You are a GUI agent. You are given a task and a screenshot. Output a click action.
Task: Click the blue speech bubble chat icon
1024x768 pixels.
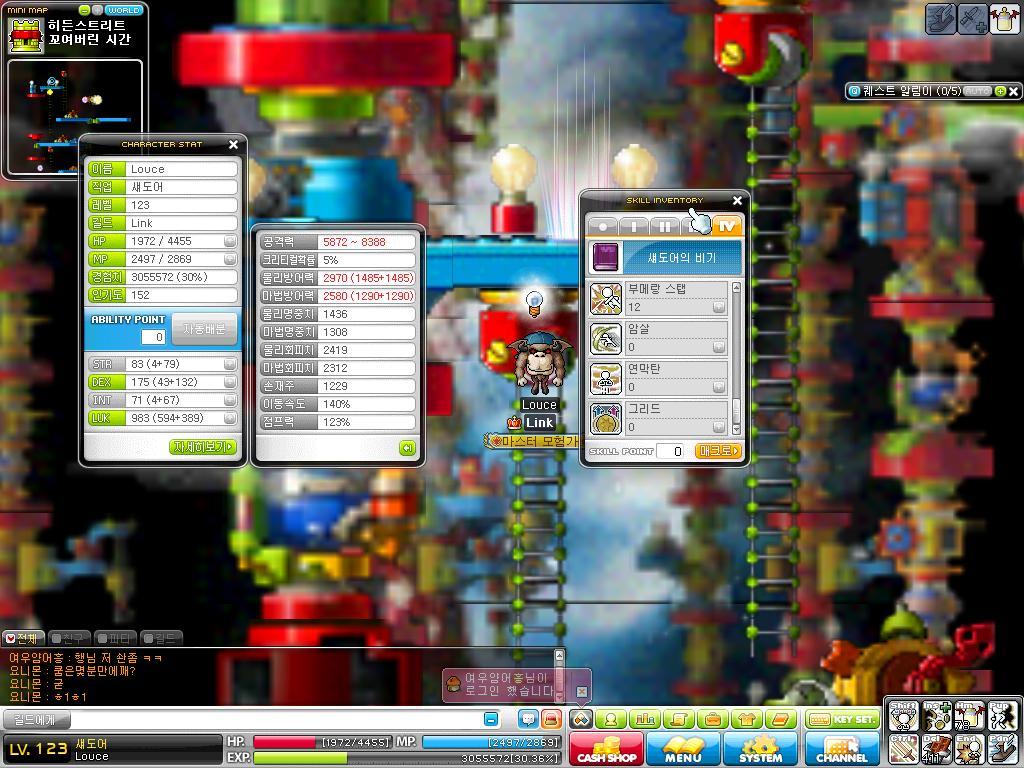point(528,719)
